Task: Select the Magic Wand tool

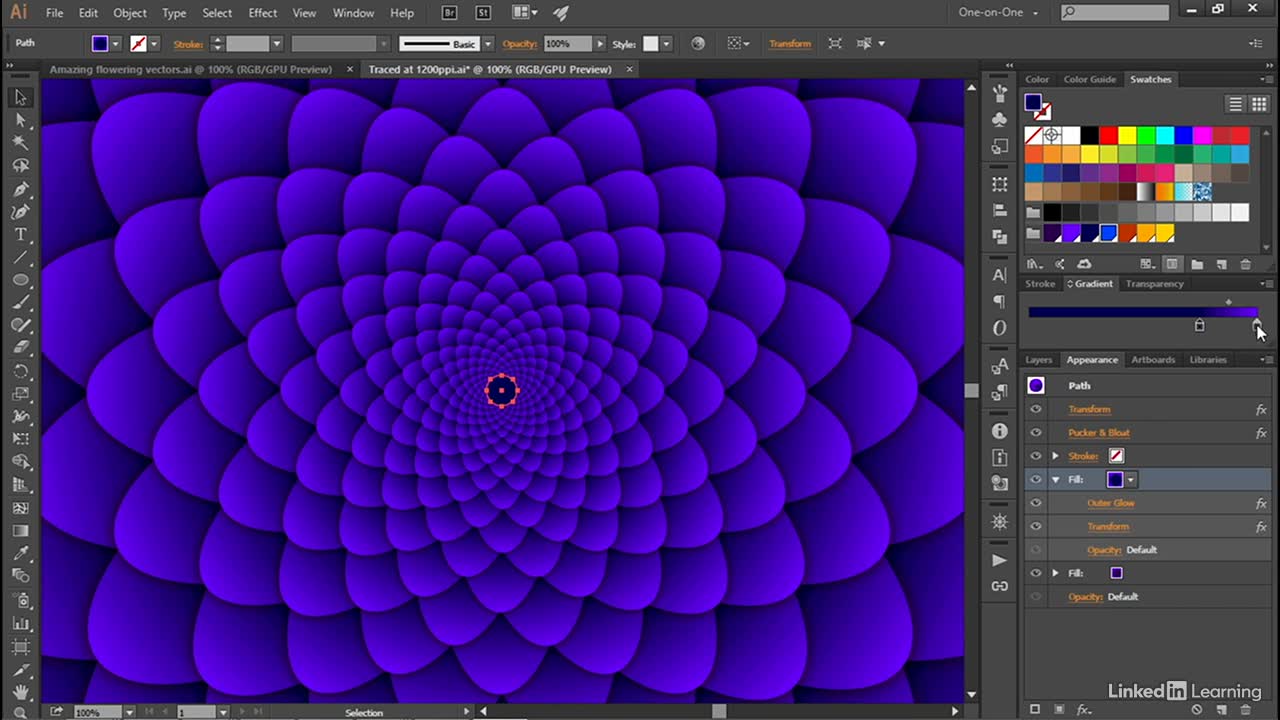Action: pyautogui.click(x=20, y=143)
